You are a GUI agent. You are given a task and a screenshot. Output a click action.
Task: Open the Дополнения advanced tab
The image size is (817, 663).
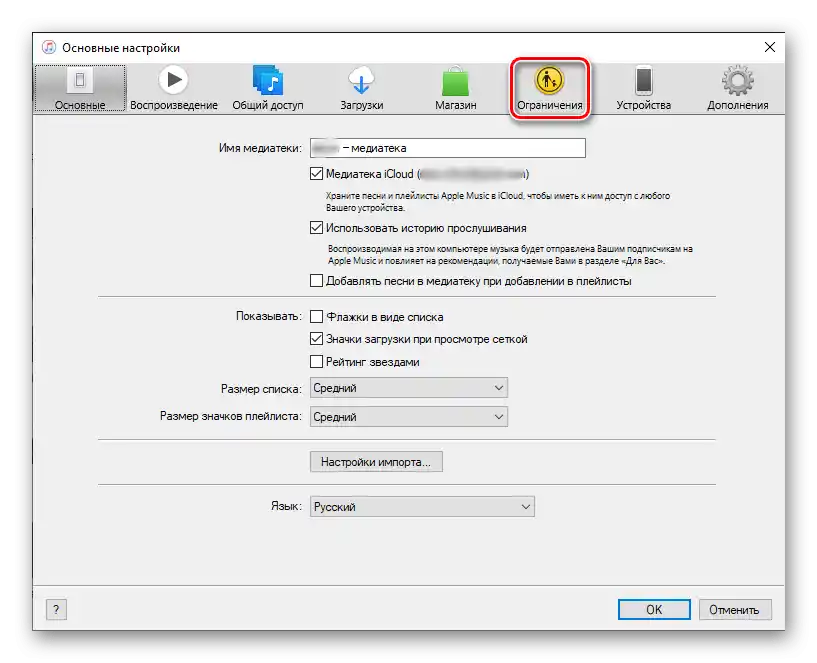click(x=738, y=88)
